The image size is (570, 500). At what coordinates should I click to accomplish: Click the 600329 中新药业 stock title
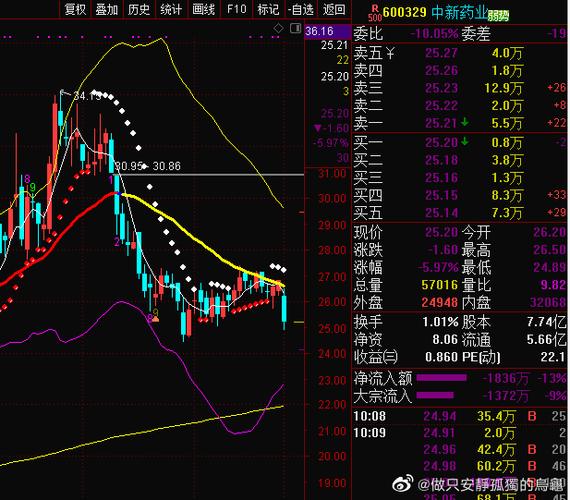(x=435, y=13)
